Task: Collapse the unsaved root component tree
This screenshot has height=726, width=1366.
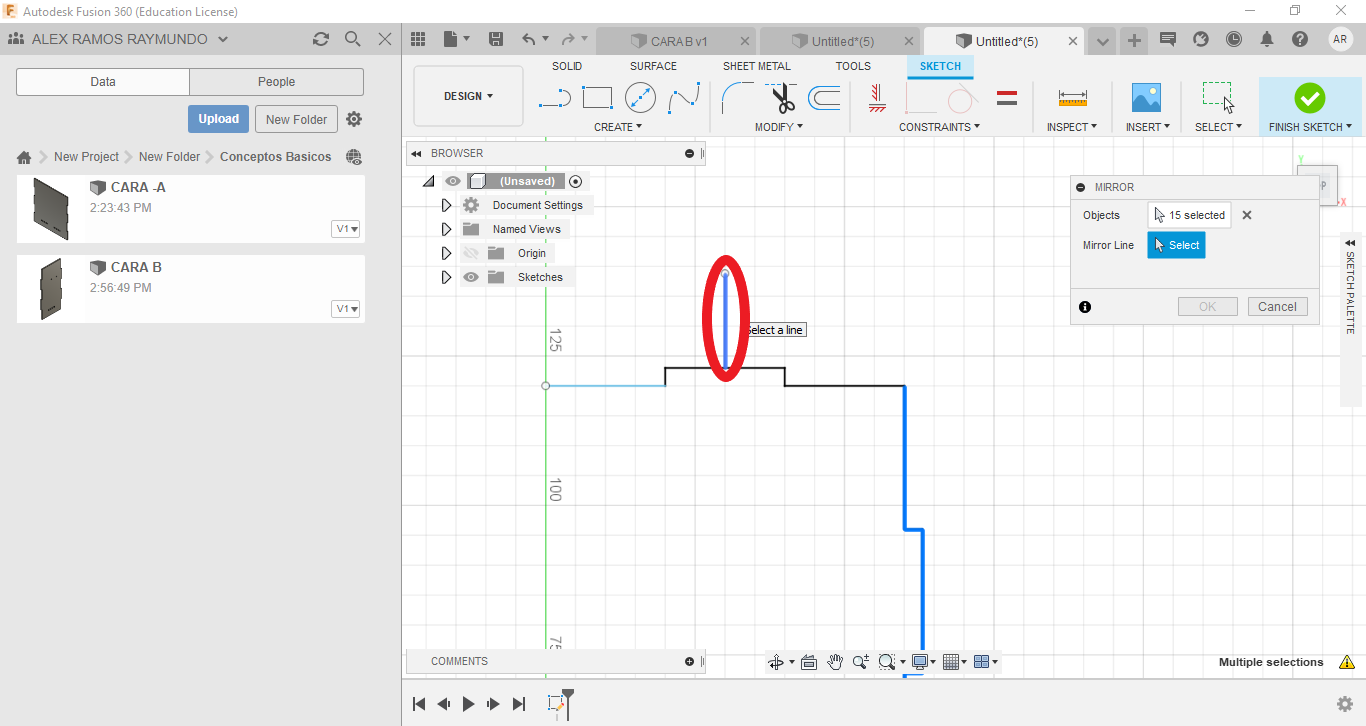Action: [428, 181]
